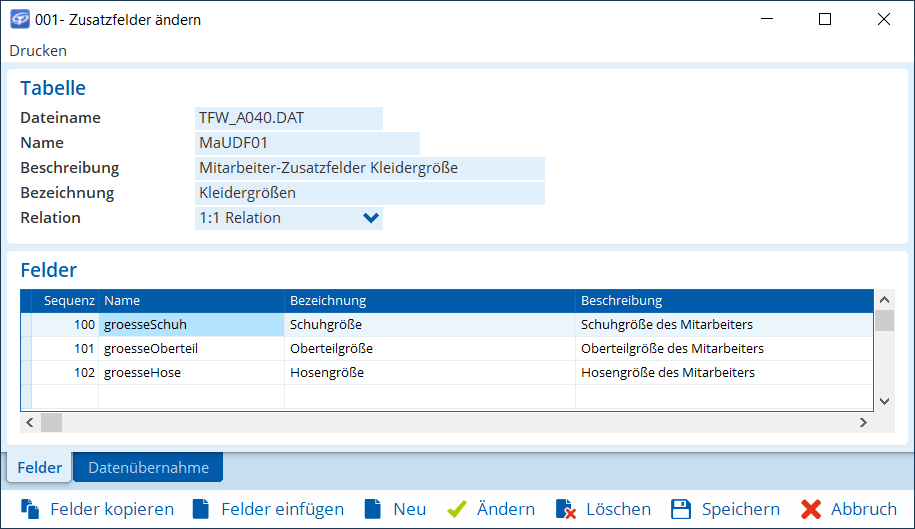Select the Felder tab
Screen dimensions: 915x529
tap(39, 467)
